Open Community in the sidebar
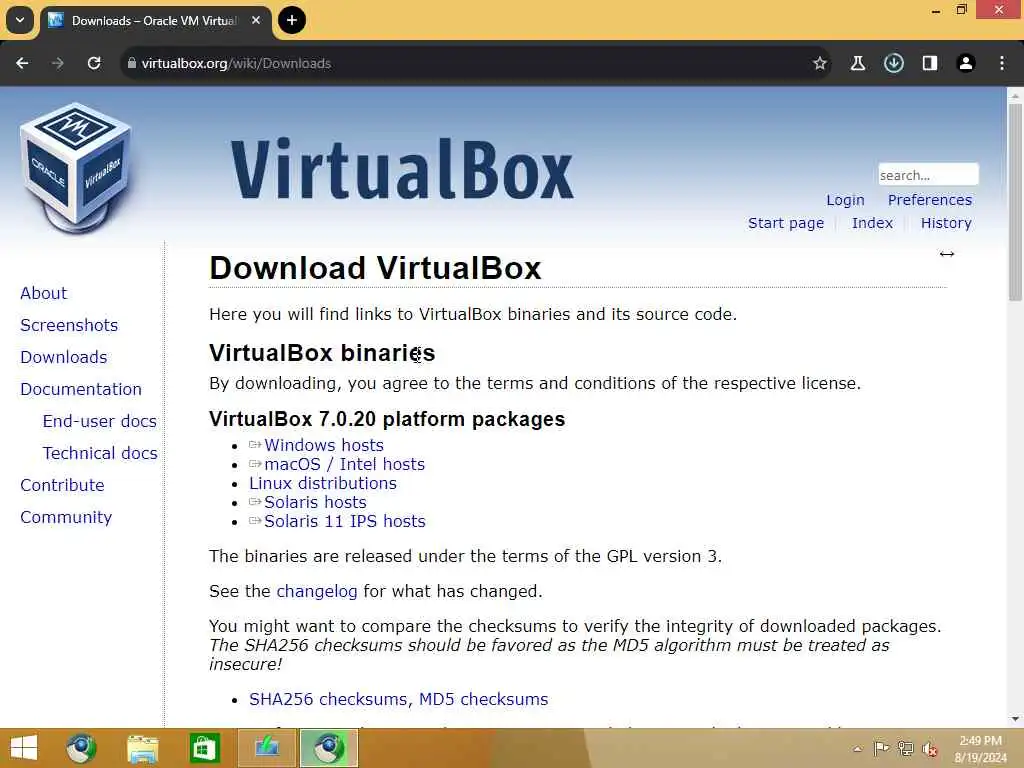 [x=66, y=517]
